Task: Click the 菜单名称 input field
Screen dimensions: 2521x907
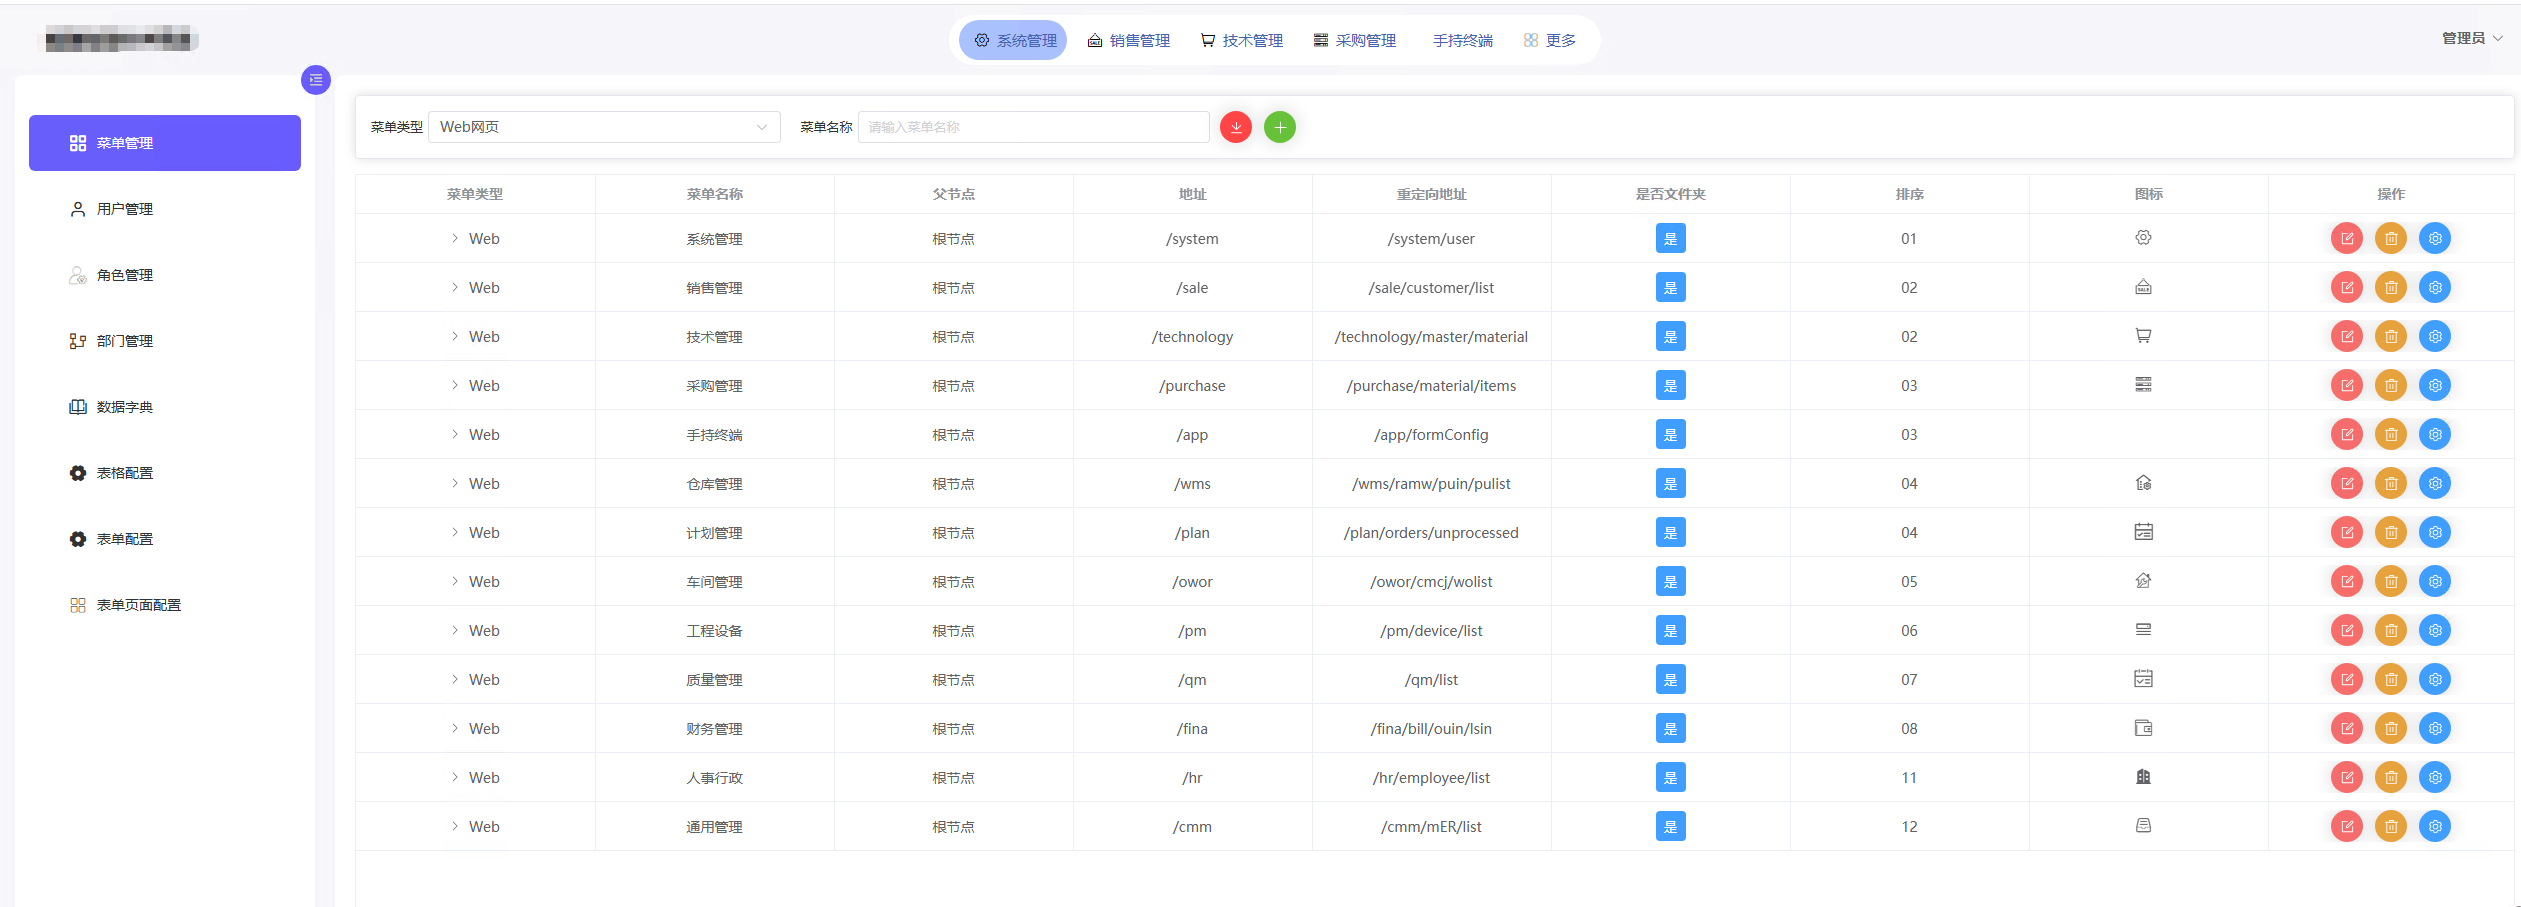Action: (1034, 127)
